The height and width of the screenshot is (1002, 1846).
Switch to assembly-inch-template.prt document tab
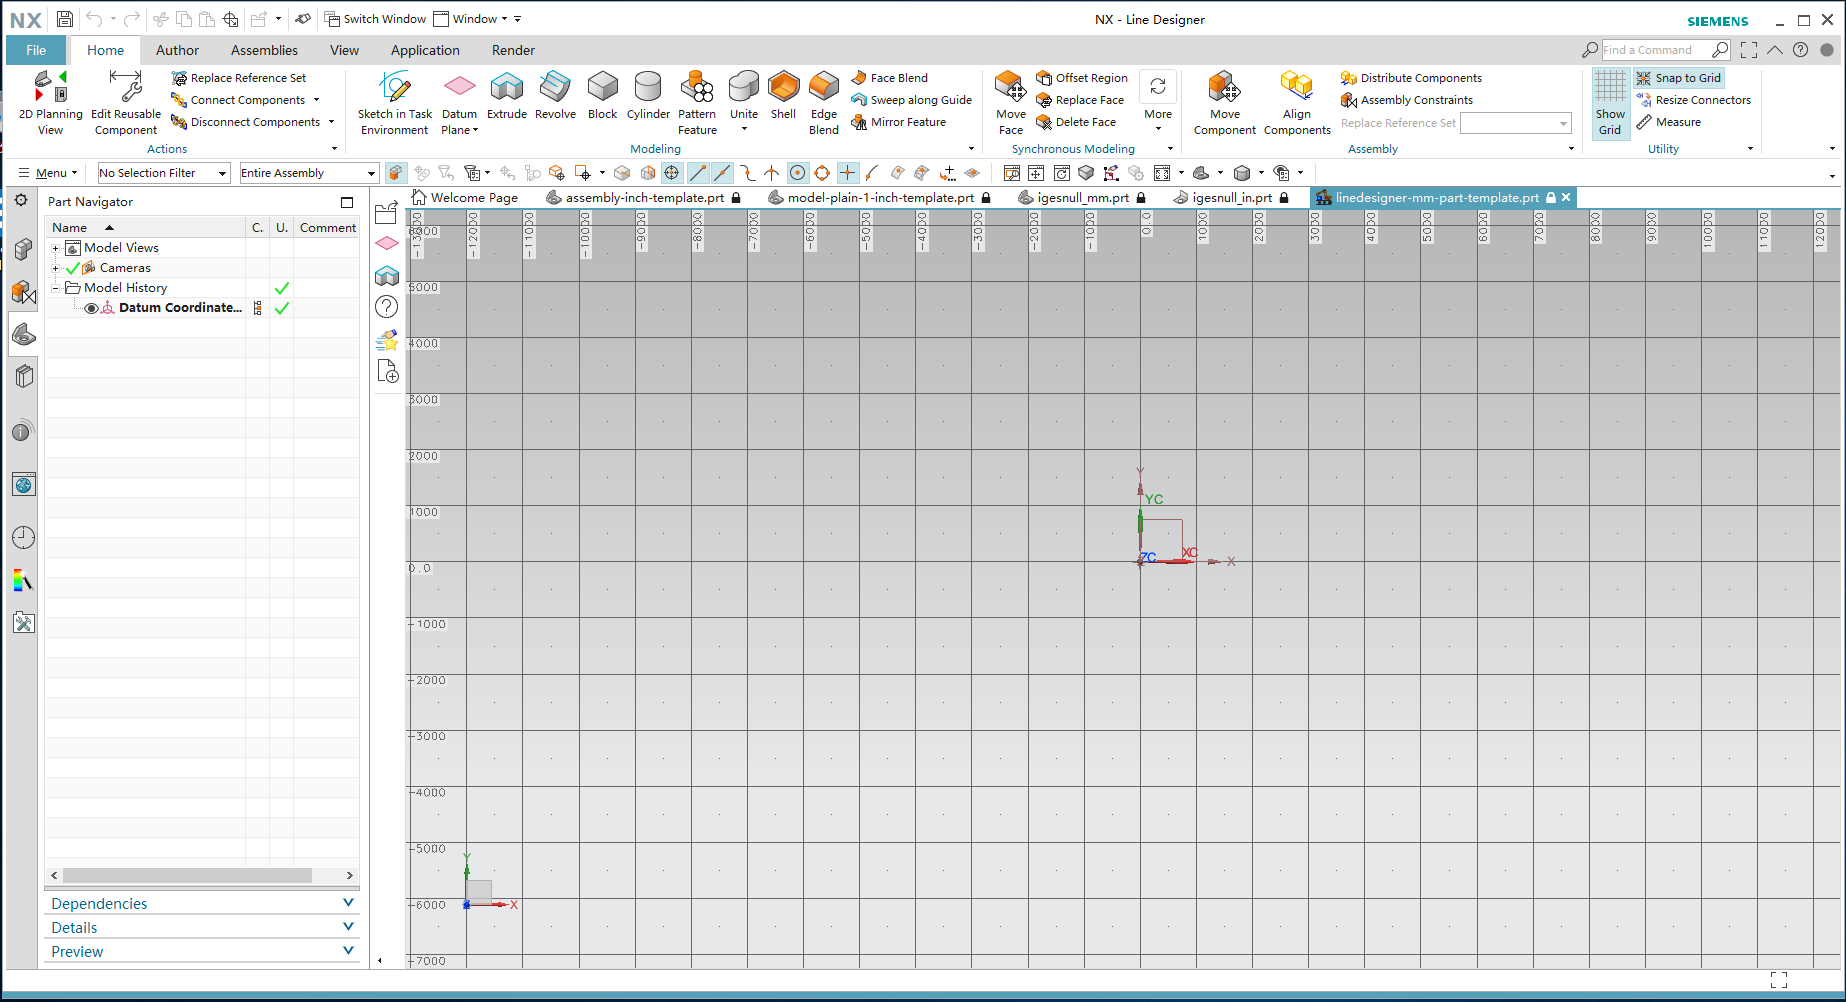click(x=644, y=198)
